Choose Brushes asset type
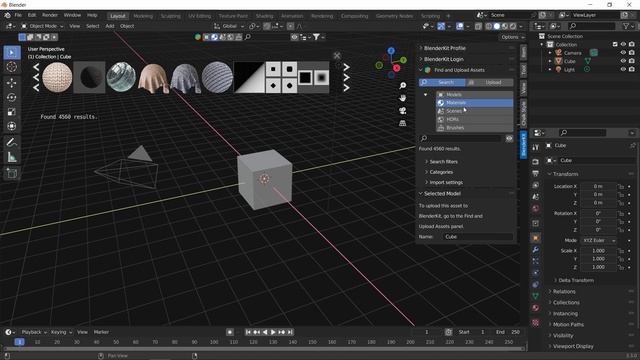 coord(474,128)
